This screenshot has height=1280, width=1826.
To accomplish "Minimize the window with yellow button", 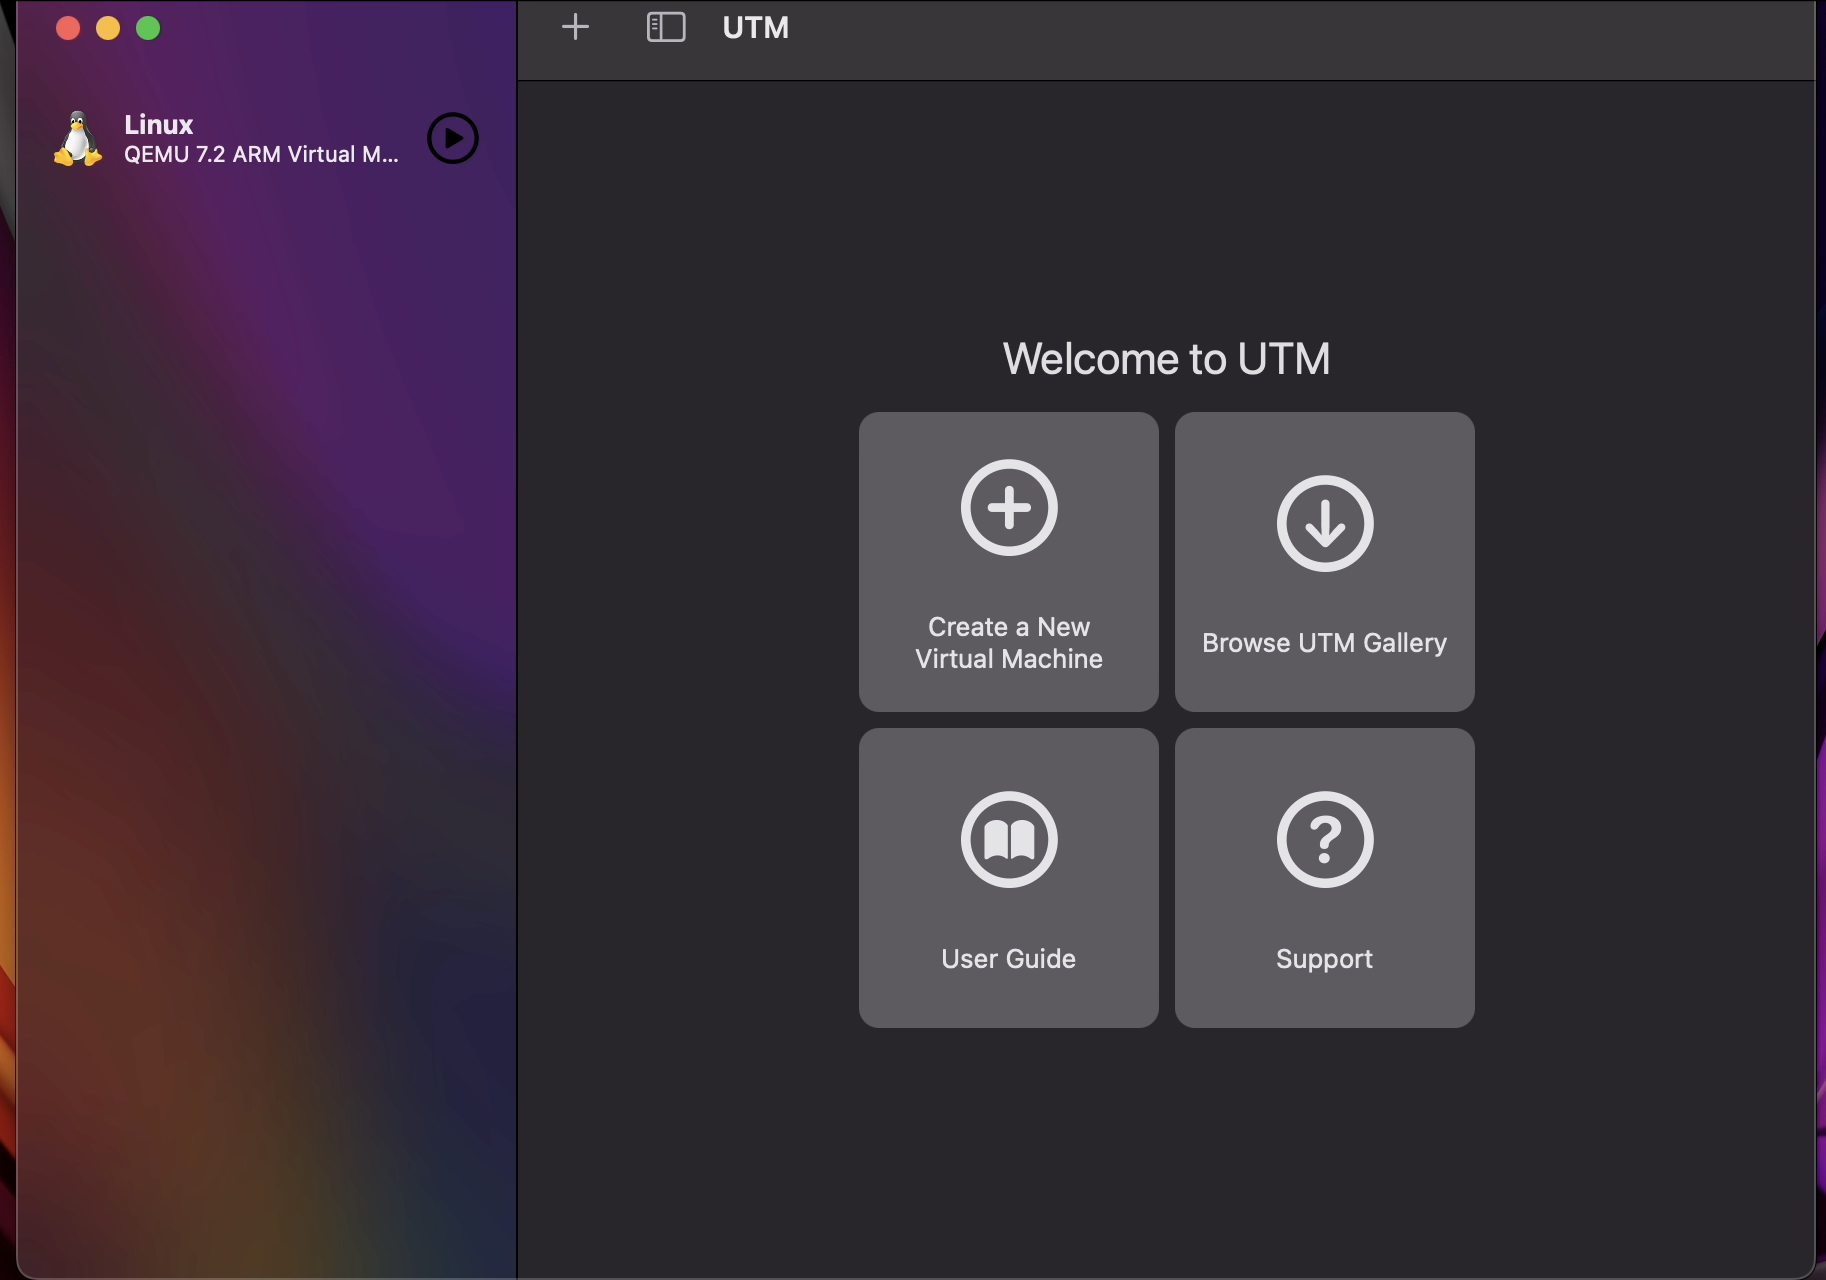I will [108, 28].
